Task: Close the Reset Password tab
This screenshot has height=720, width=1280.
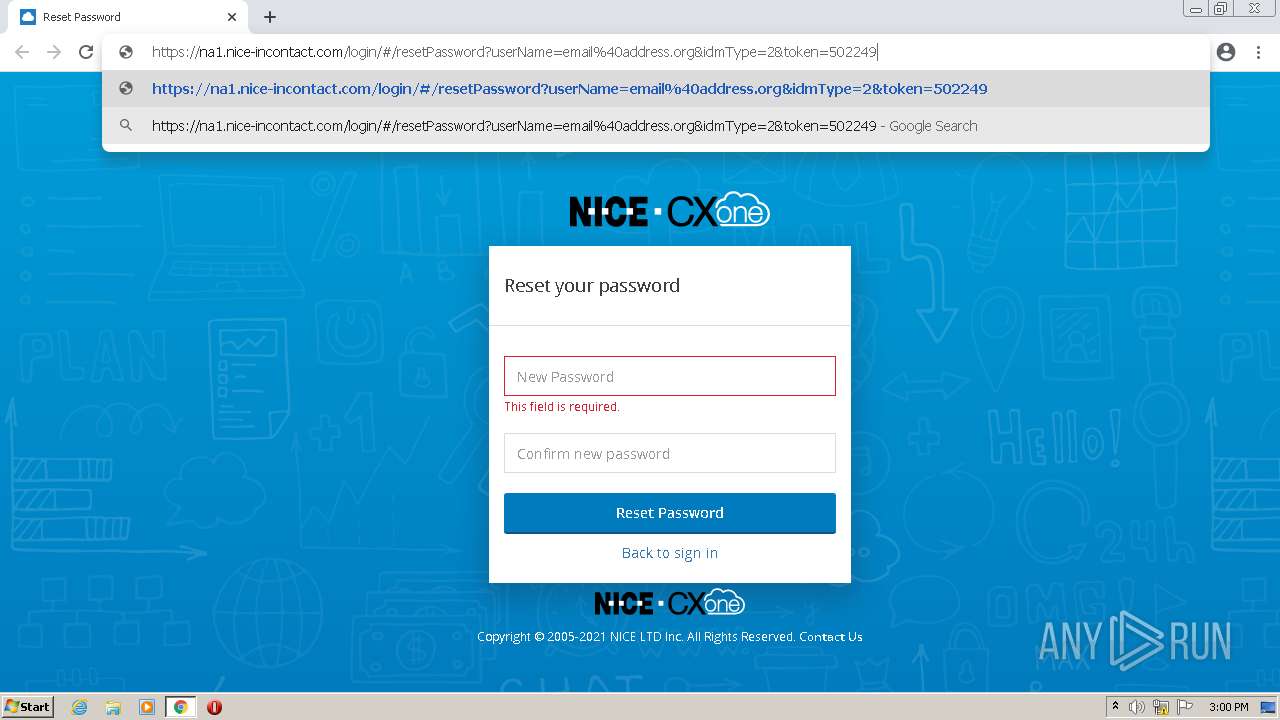Action: tap(232, 17)
